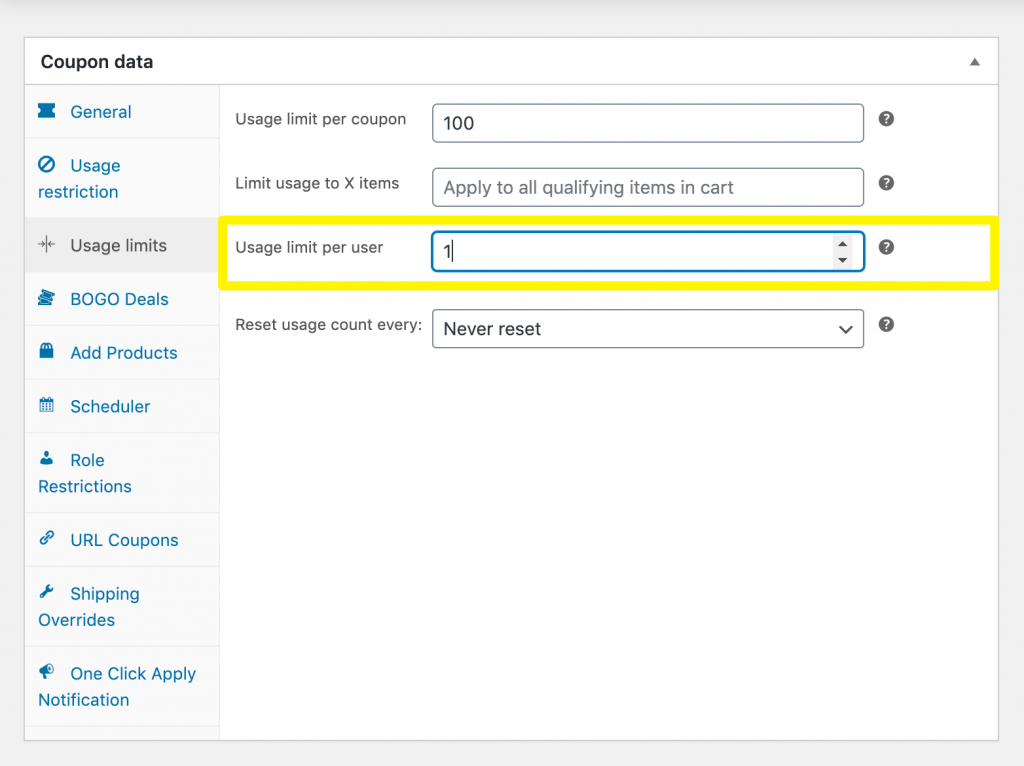Click the 'Usage limit per user' label
The image size is (1024, 766).
tap(309, 247)
